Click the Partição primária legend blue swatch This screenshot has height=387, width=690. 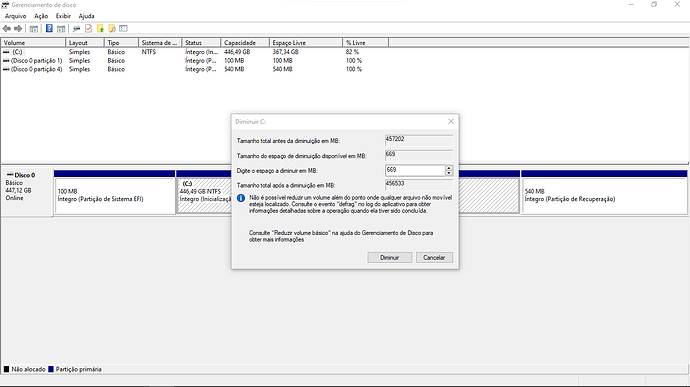(51, 369)
